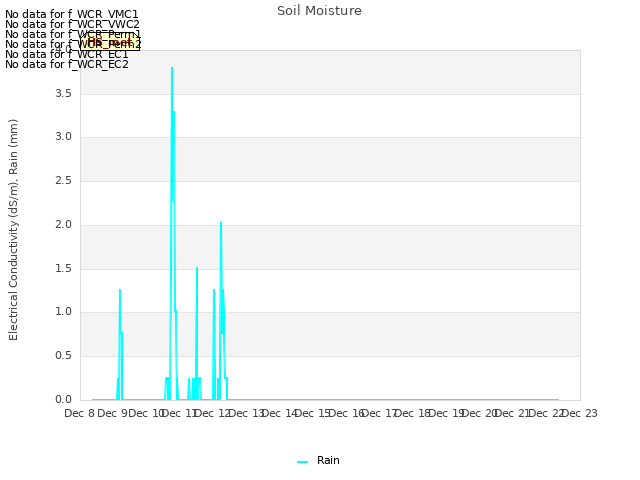Click the 1.0 y-axis tick label
The width and height of the screenshot is (640, 480).
click(x=63, y=312)
